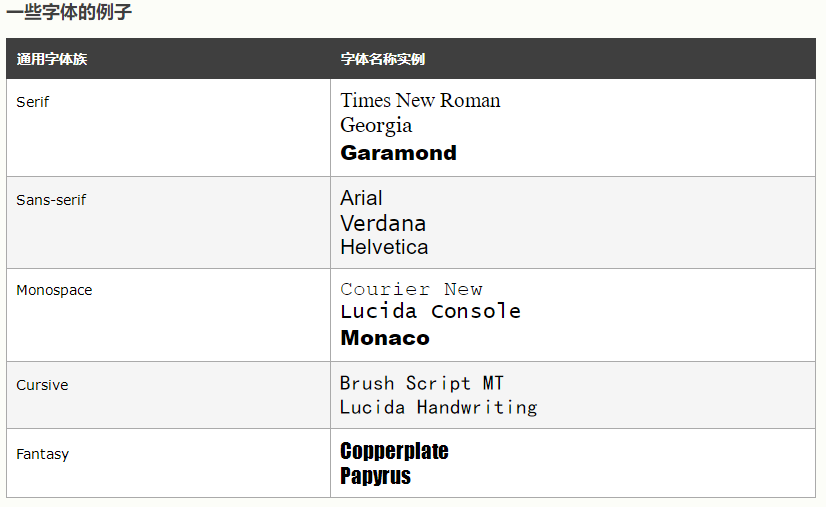This screenshot has height=507, width=826.
Task: Click the Monospace family label
Action: (x=54, y=290)
